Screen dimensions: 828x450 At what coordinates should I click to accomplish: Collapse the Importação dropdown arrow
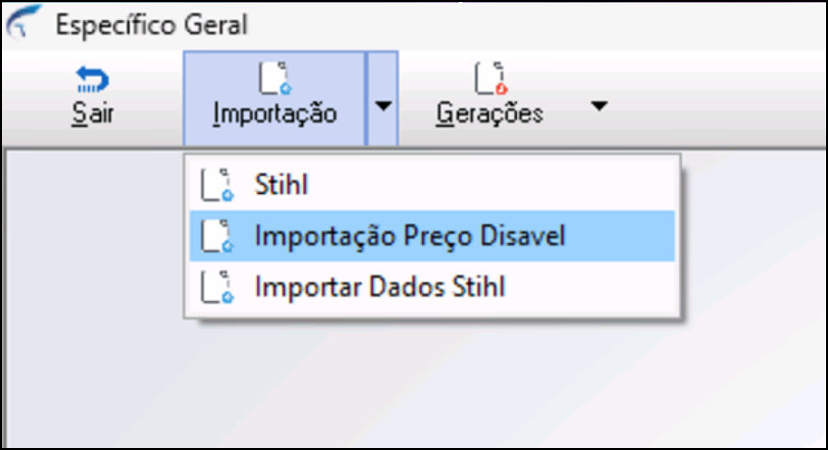[x=383, y=99]
